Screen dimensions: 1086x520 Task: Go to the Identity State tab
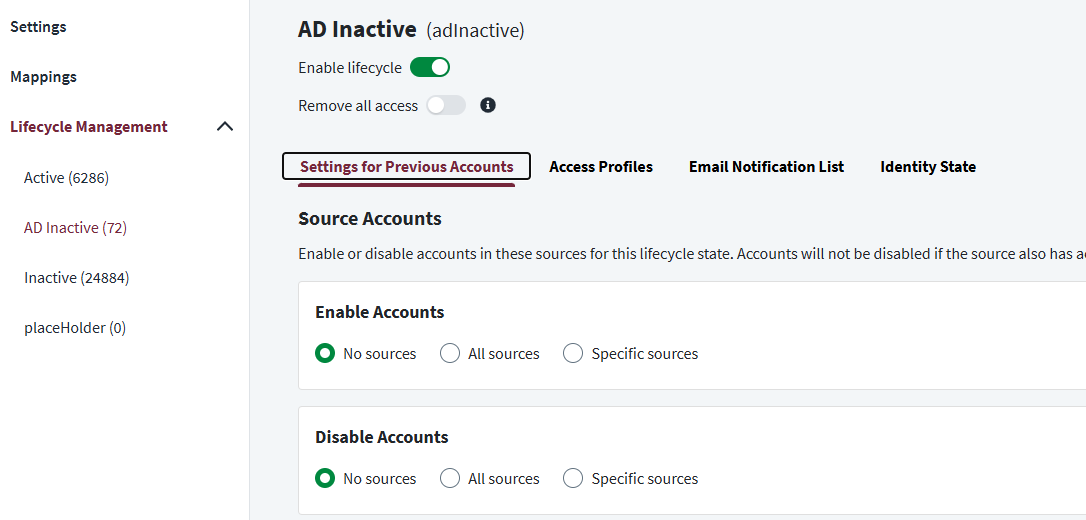[928, 167]
